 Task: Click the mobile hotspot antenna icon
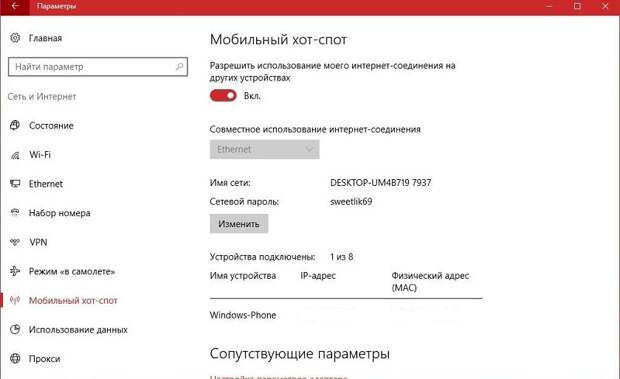[15, 300]
